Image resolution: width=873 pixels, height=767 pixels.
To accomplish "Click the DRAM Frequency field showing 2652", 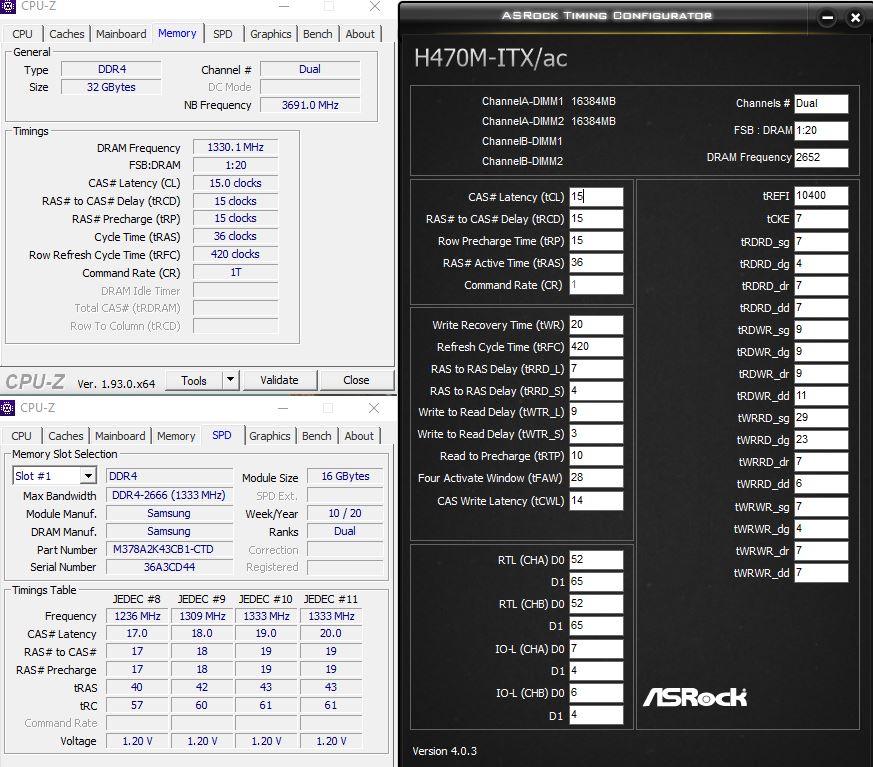I will coord(821,157).
